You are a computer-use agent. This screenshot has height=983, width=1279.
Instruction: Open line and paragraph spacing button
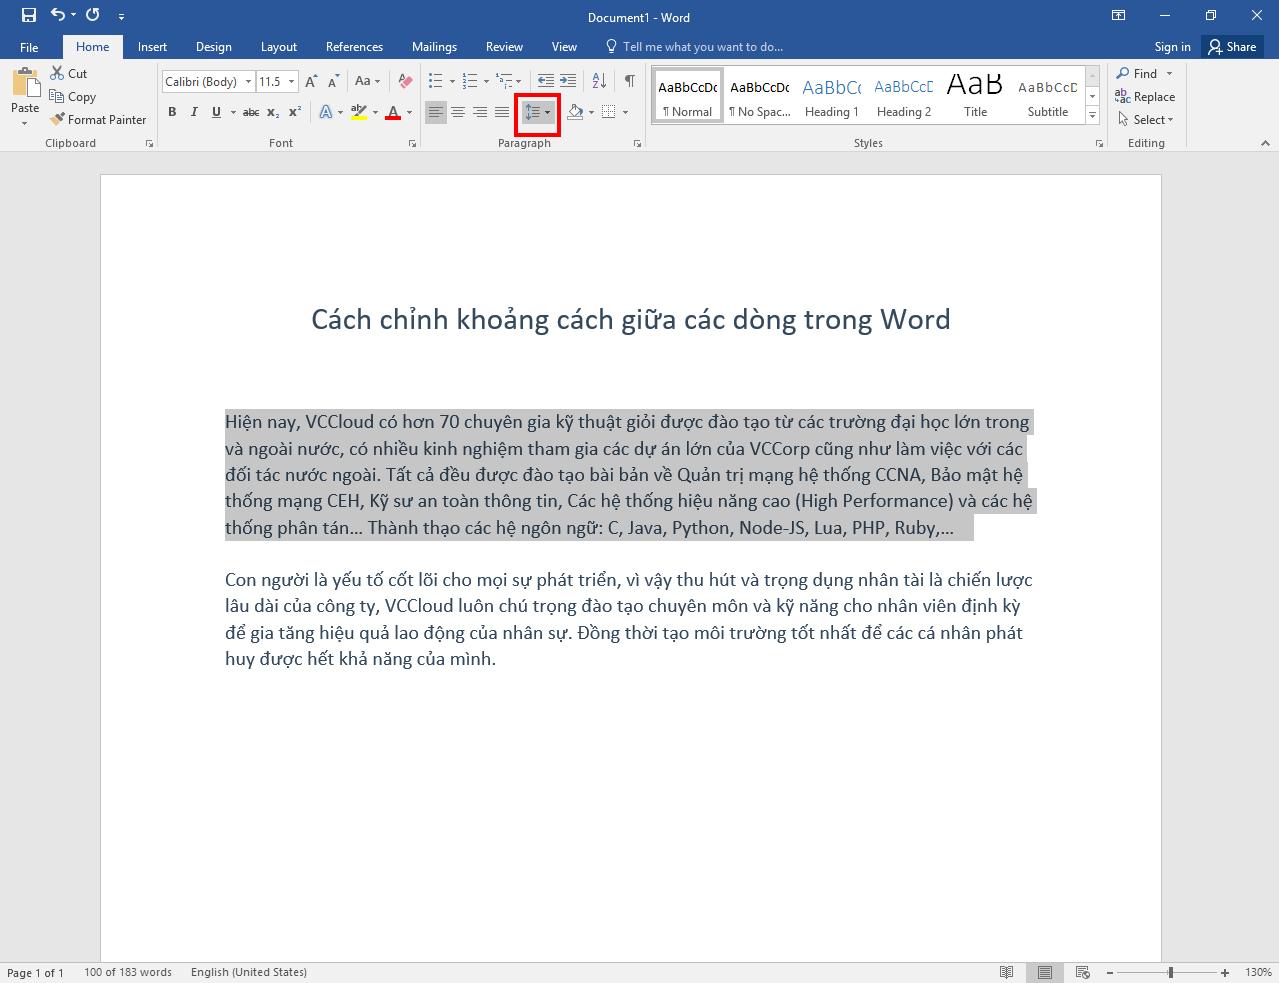[x=537, y=113]
